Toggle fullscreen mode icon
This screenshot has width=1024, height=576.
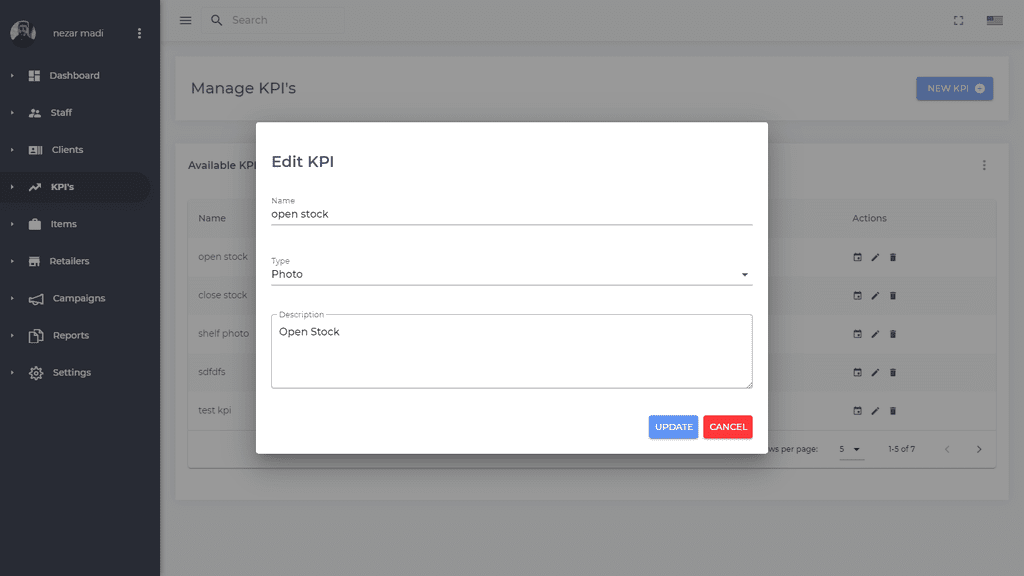coord(958,20)
